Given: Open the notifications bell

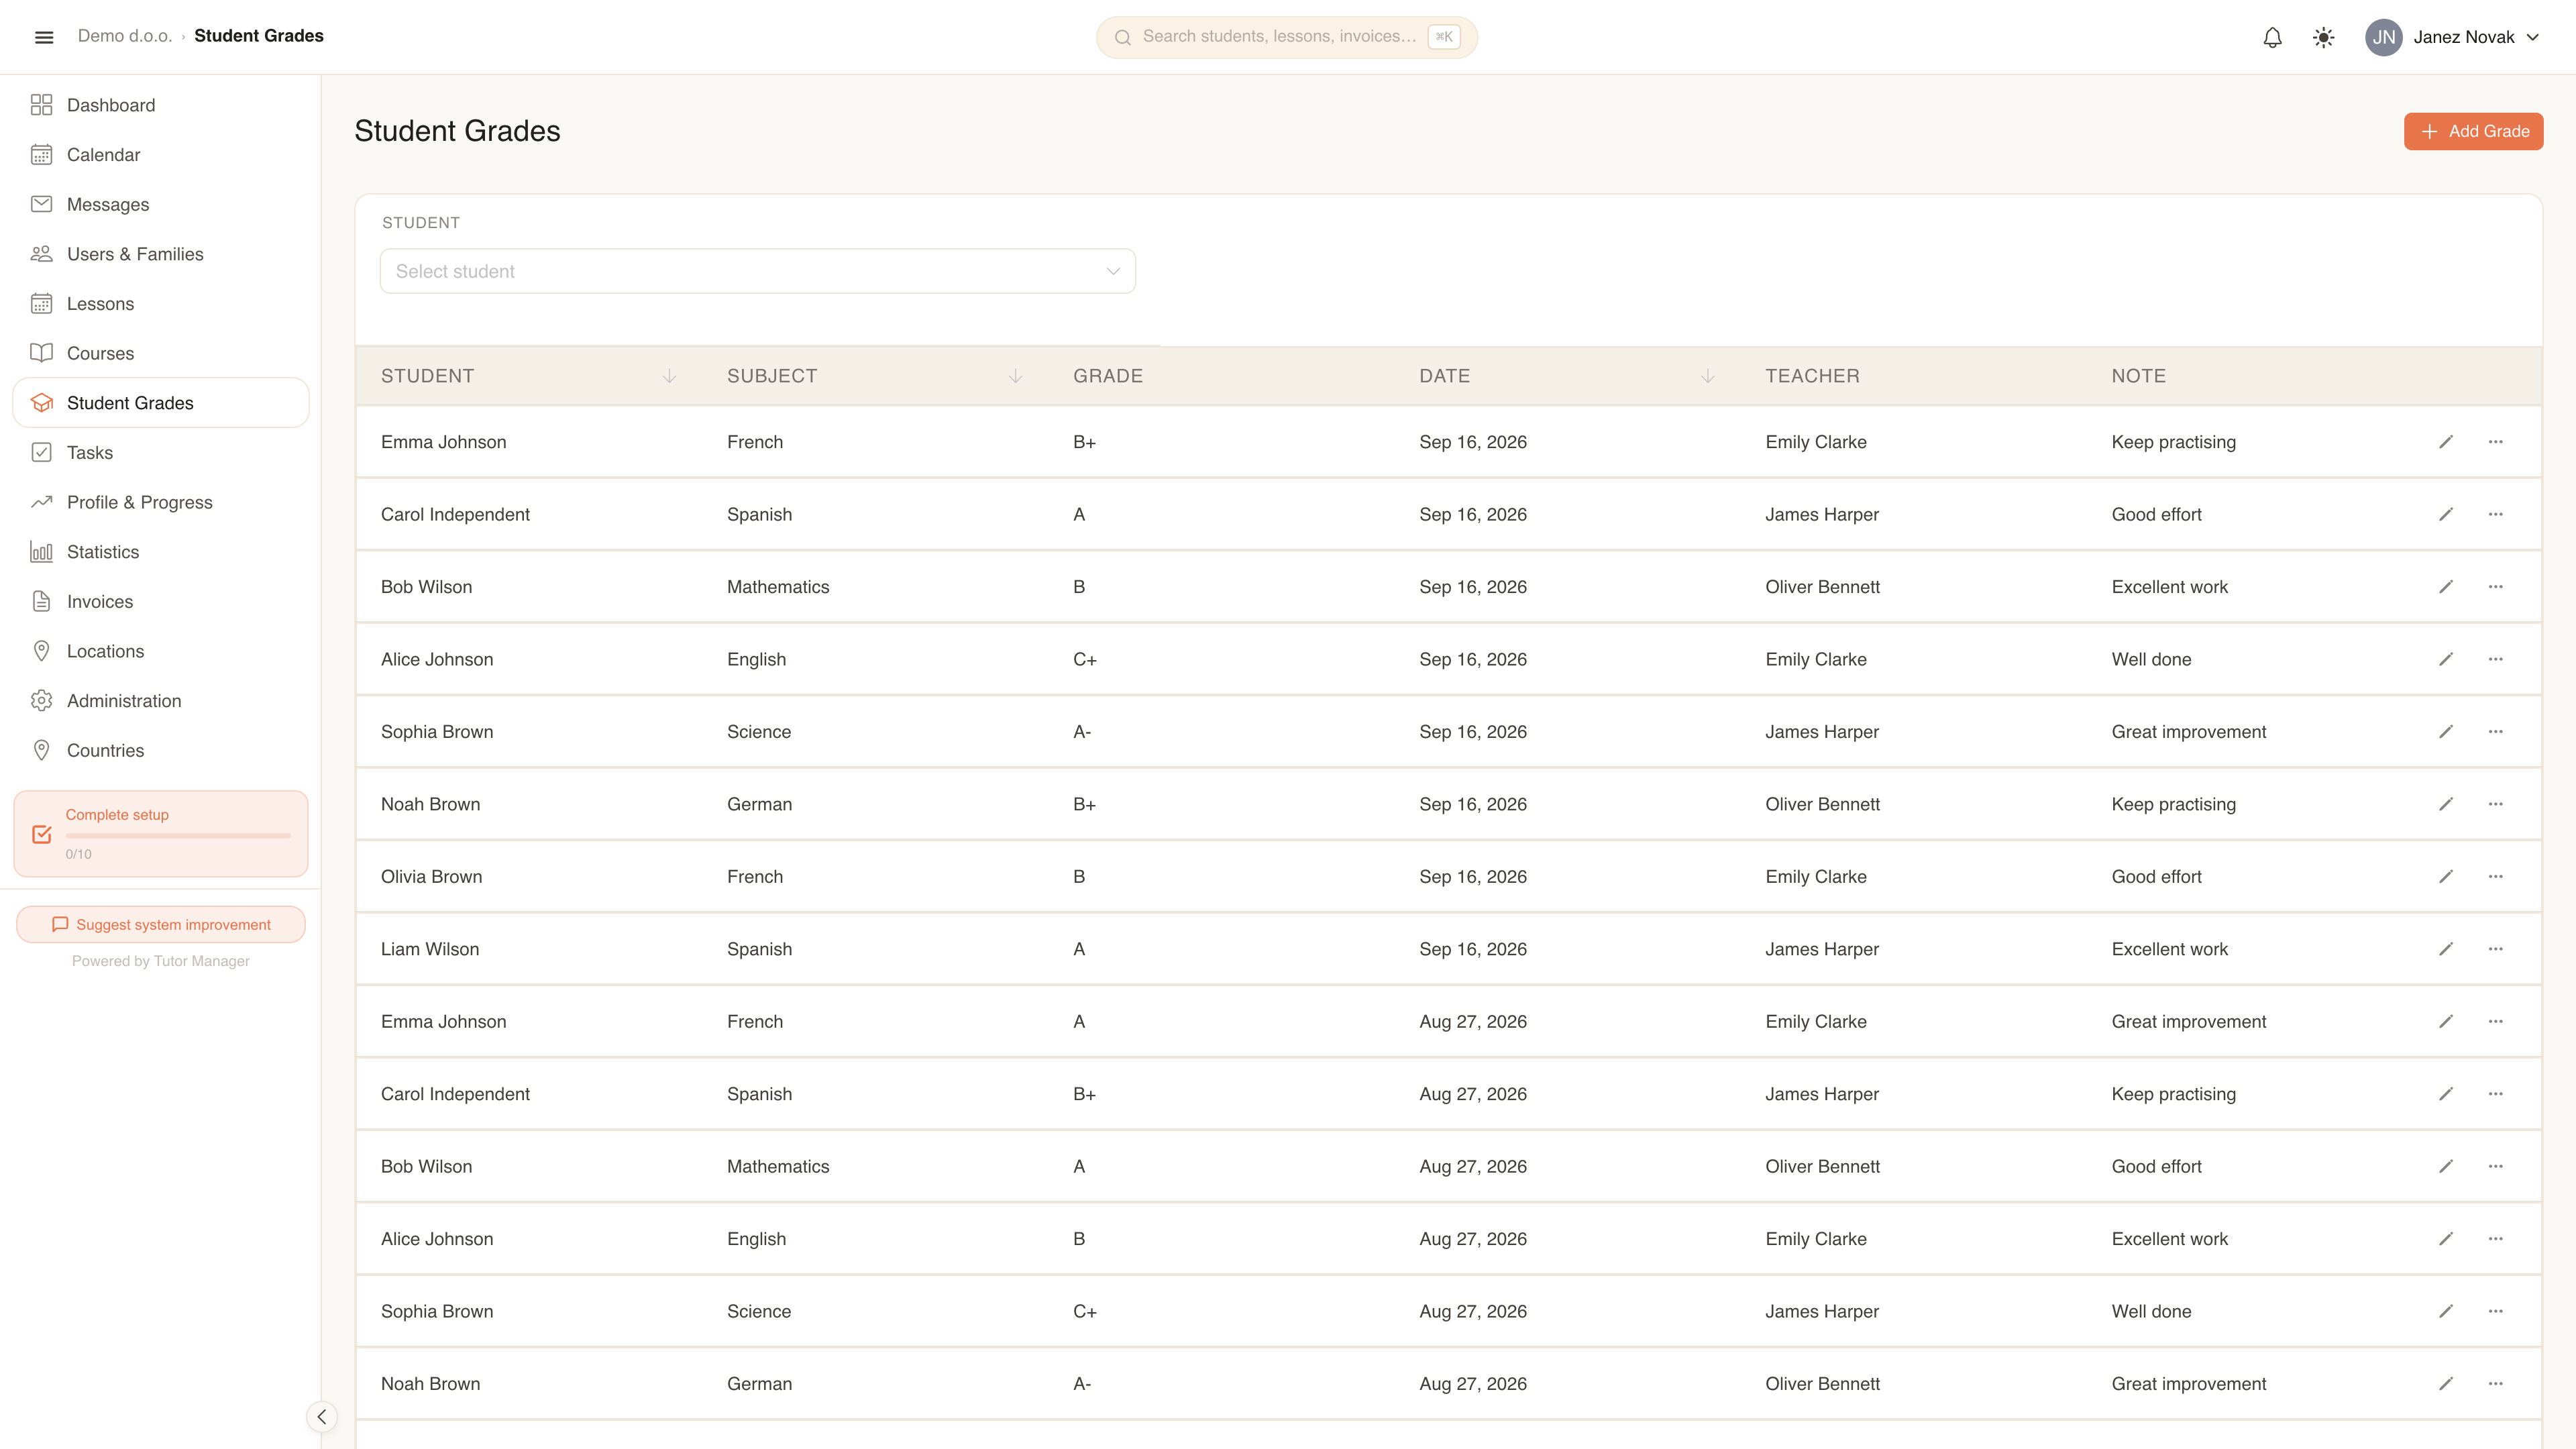Looking at the screenshot, I should point(2272,37).
